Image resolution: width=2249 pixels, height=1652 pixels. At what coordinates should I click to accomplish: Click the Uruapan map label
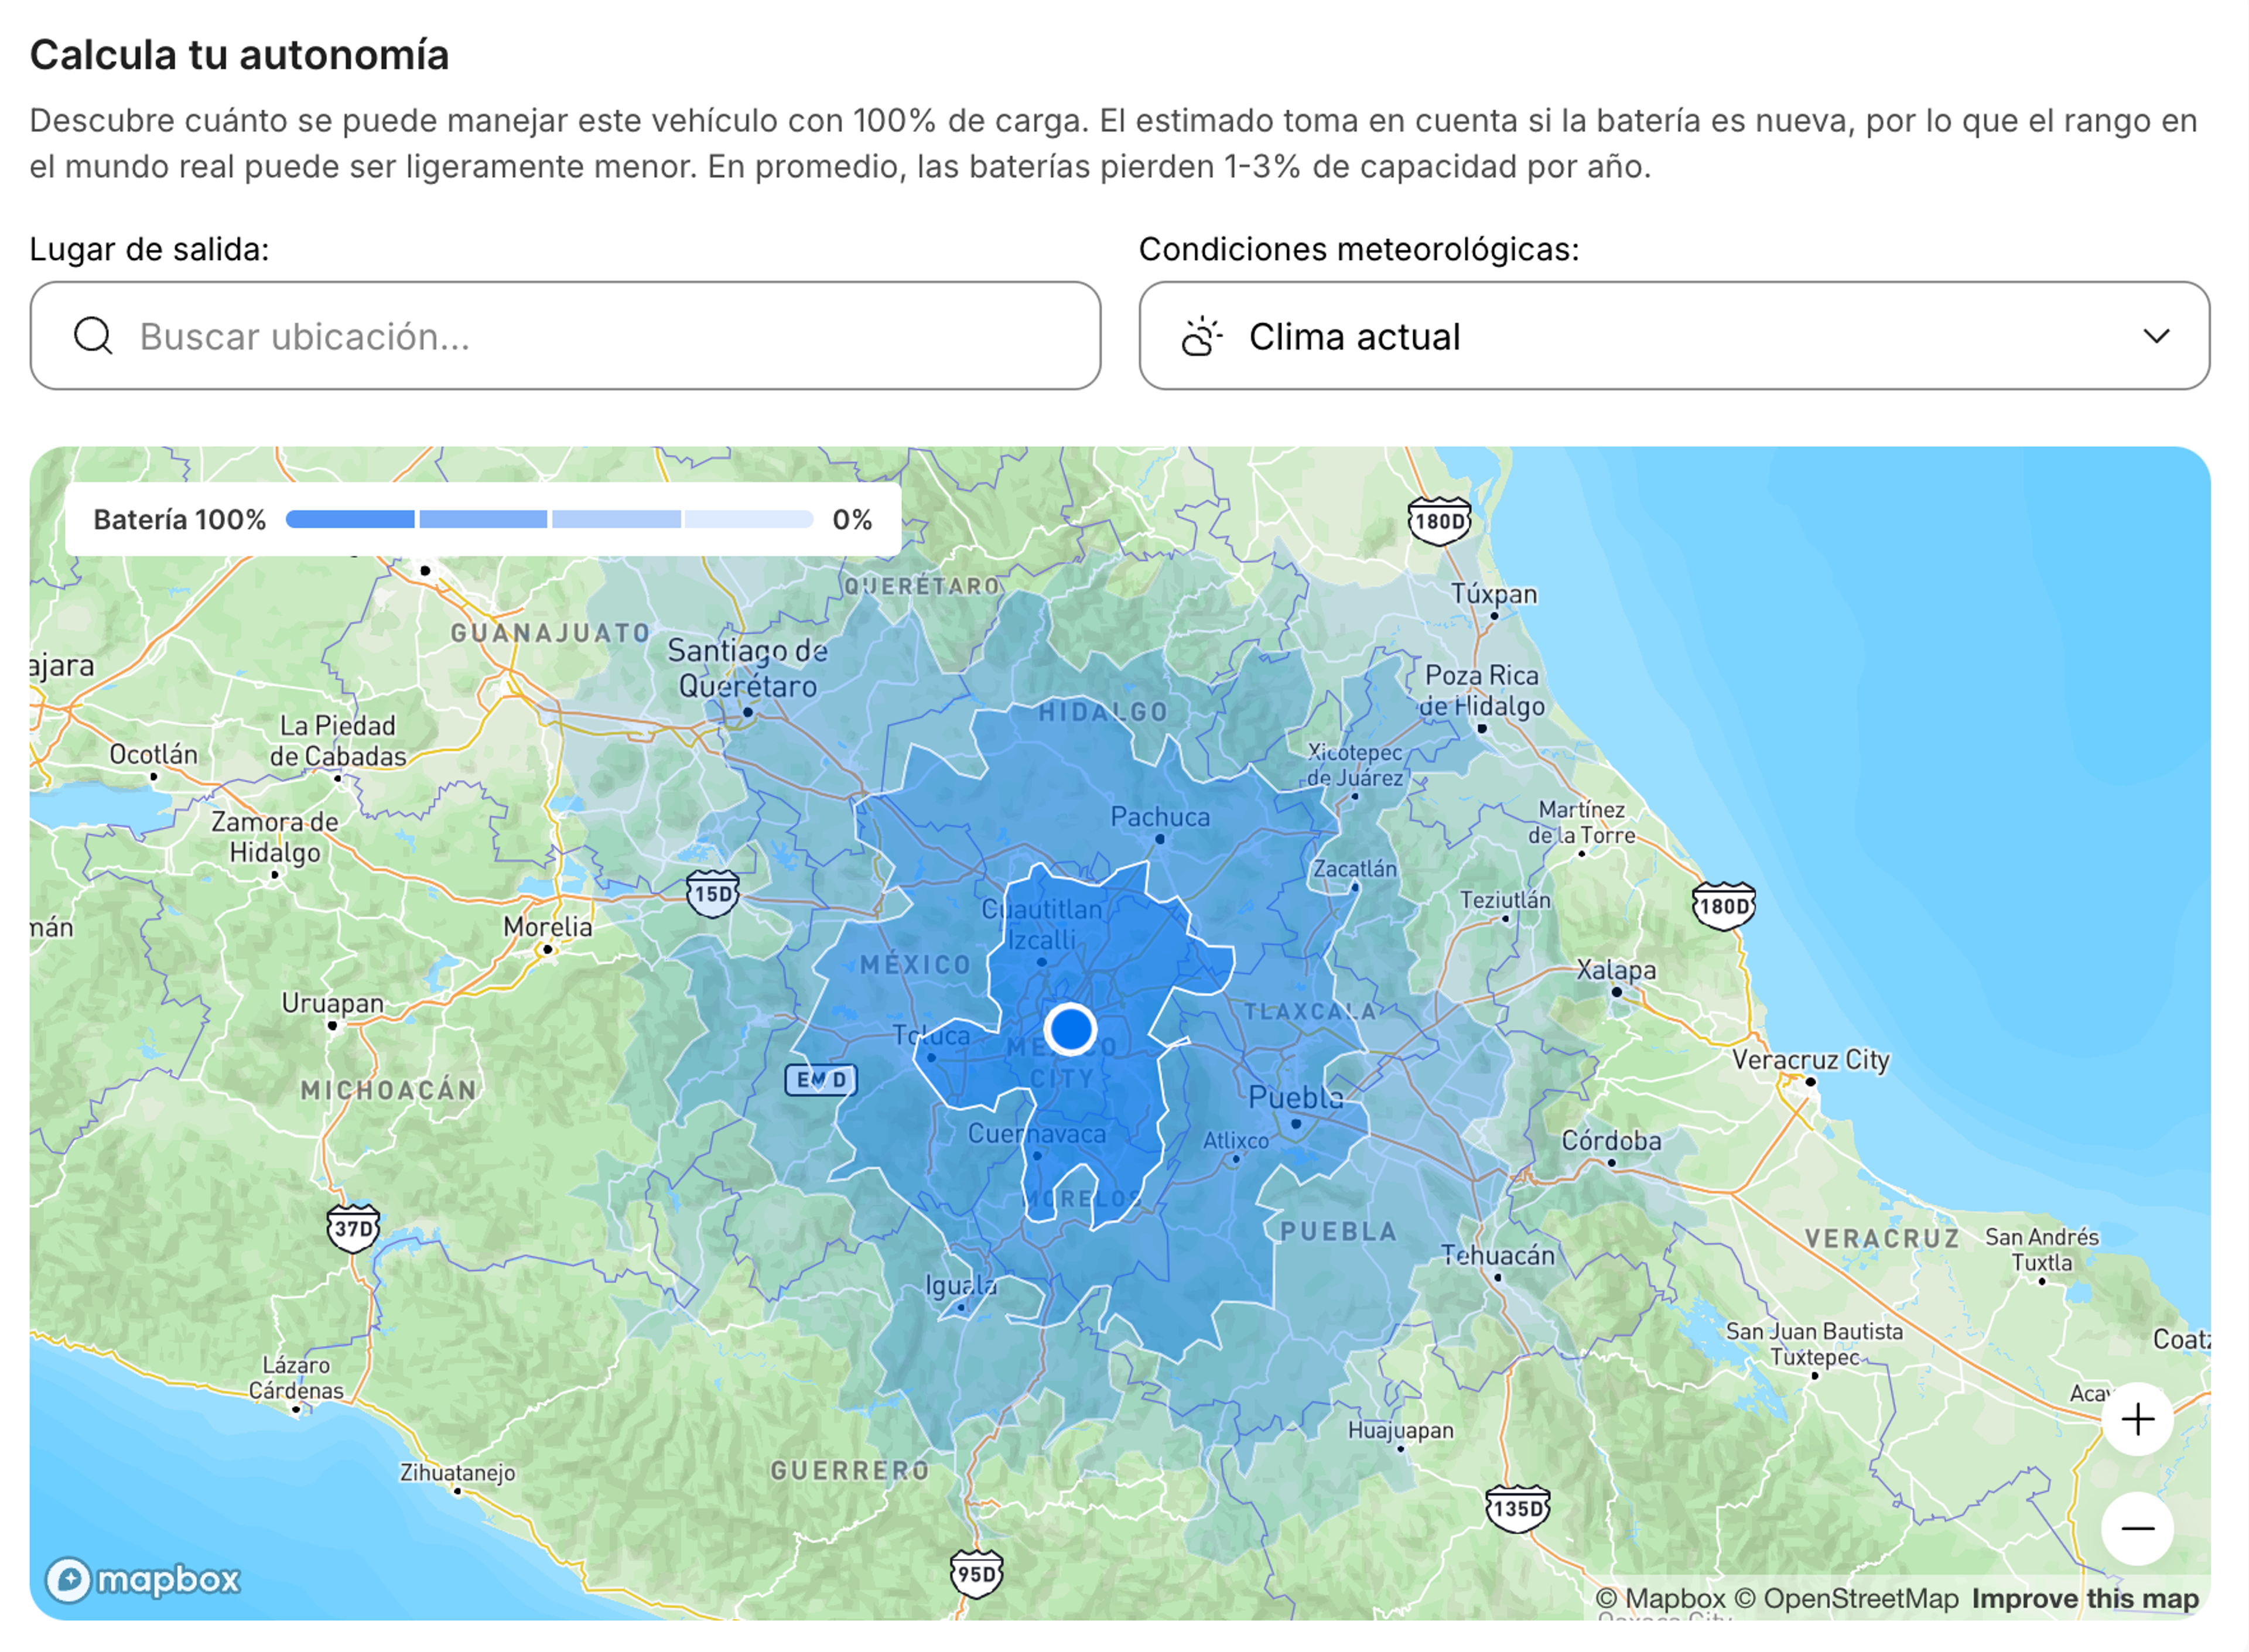point(332,1003)
